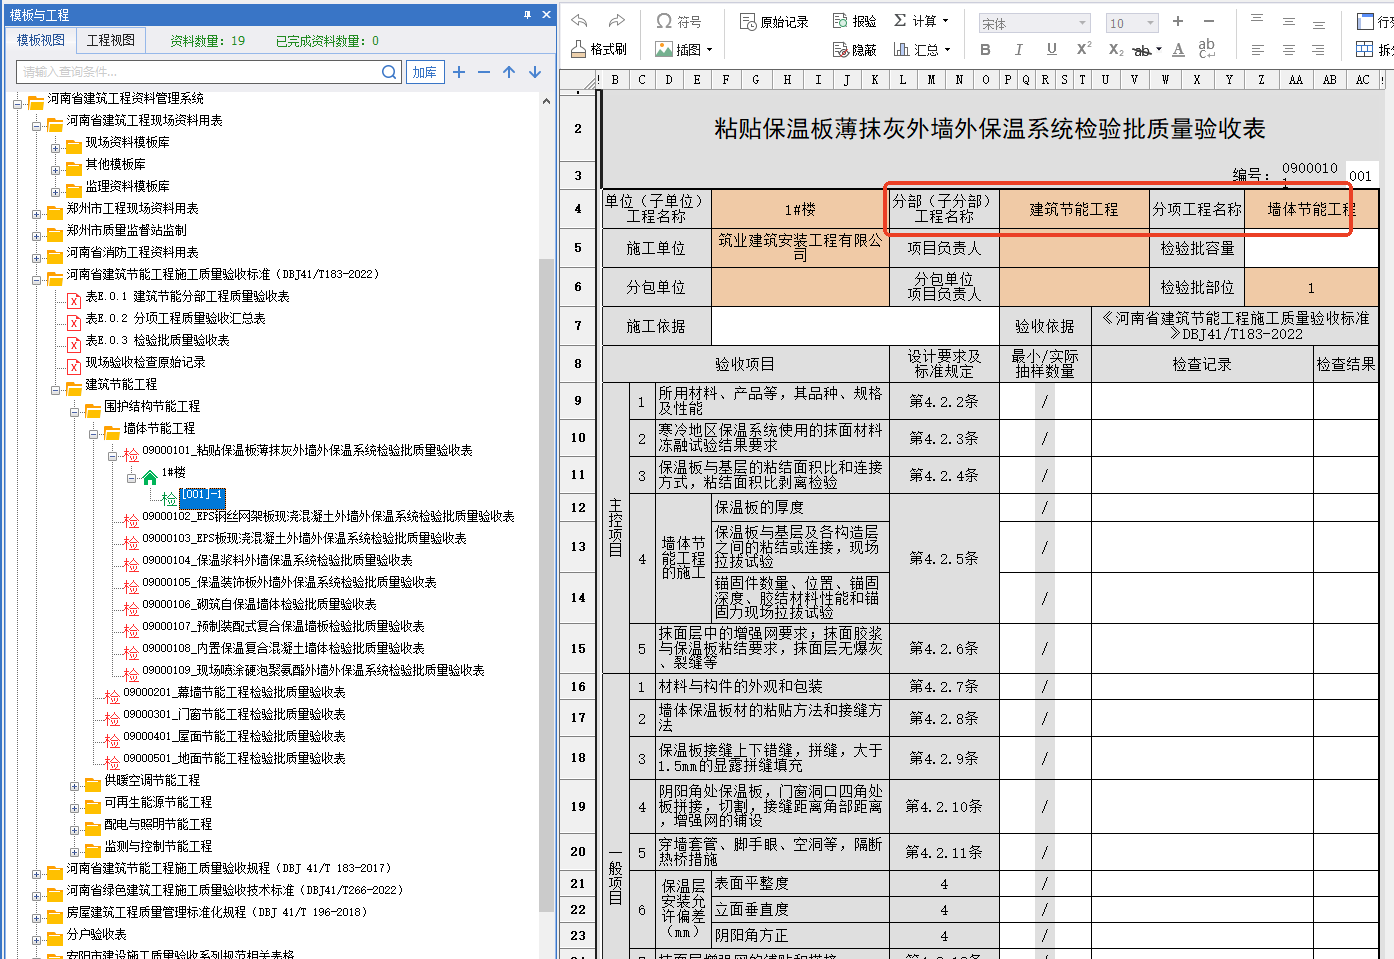Pin the 模板与工程 panel

[527, 15]
